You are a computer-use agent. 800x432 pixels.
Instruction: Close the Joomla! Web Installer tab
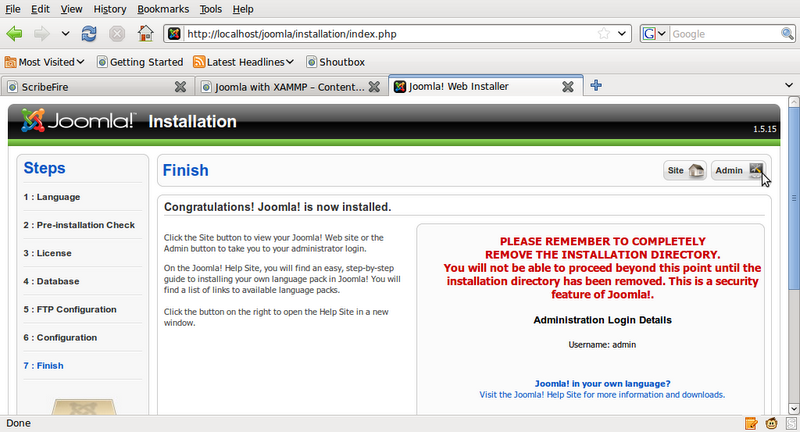coord(568,87)
